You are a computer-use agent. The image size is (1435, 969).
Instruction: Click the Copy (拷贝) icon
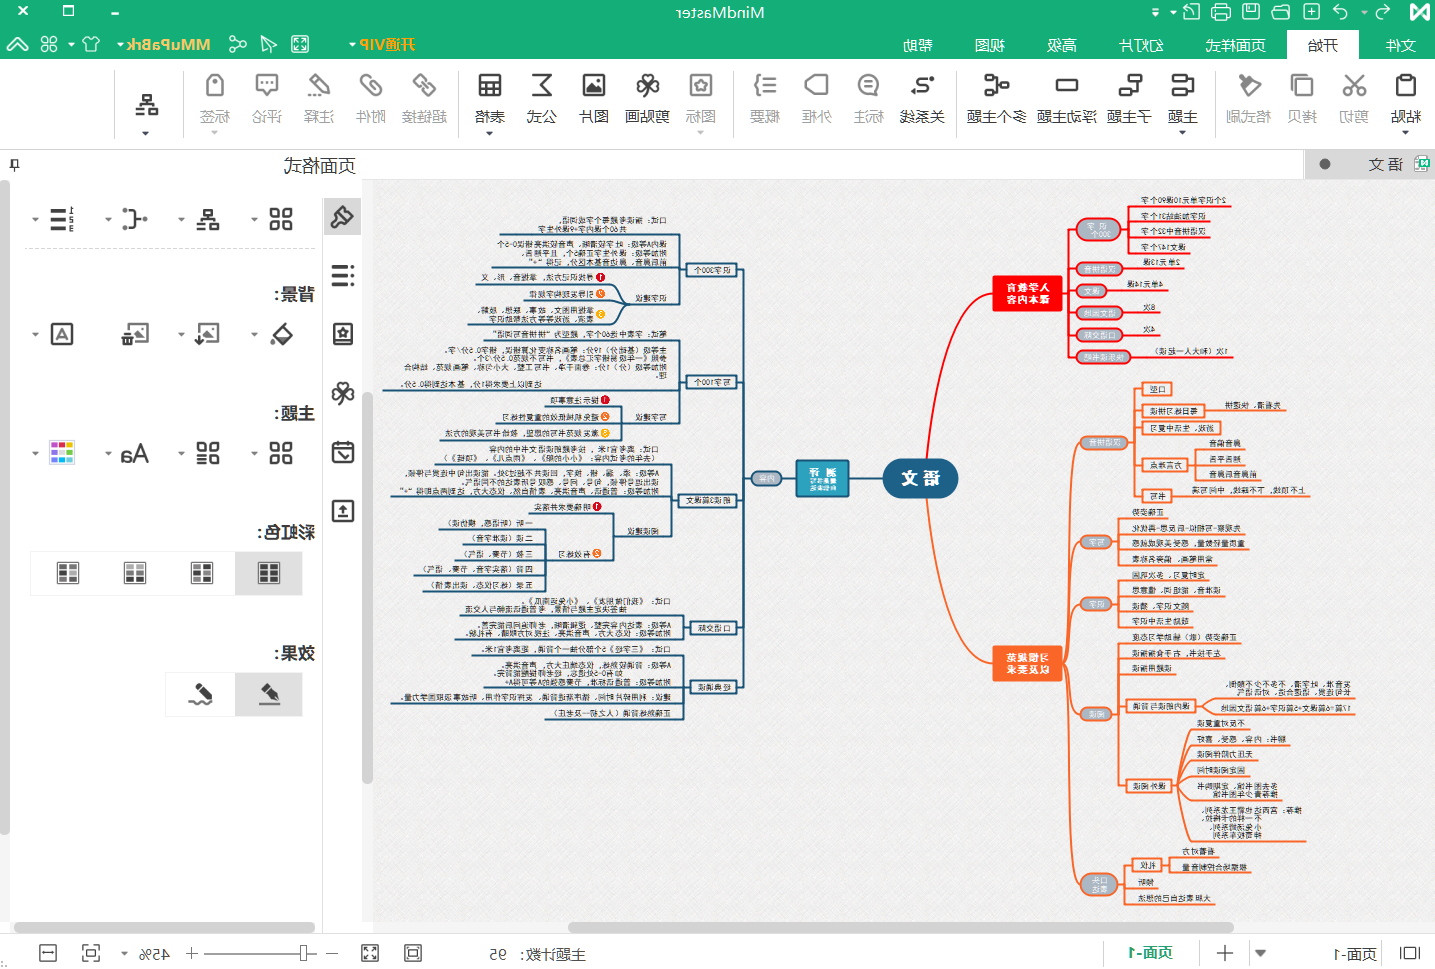point(1302,86)
